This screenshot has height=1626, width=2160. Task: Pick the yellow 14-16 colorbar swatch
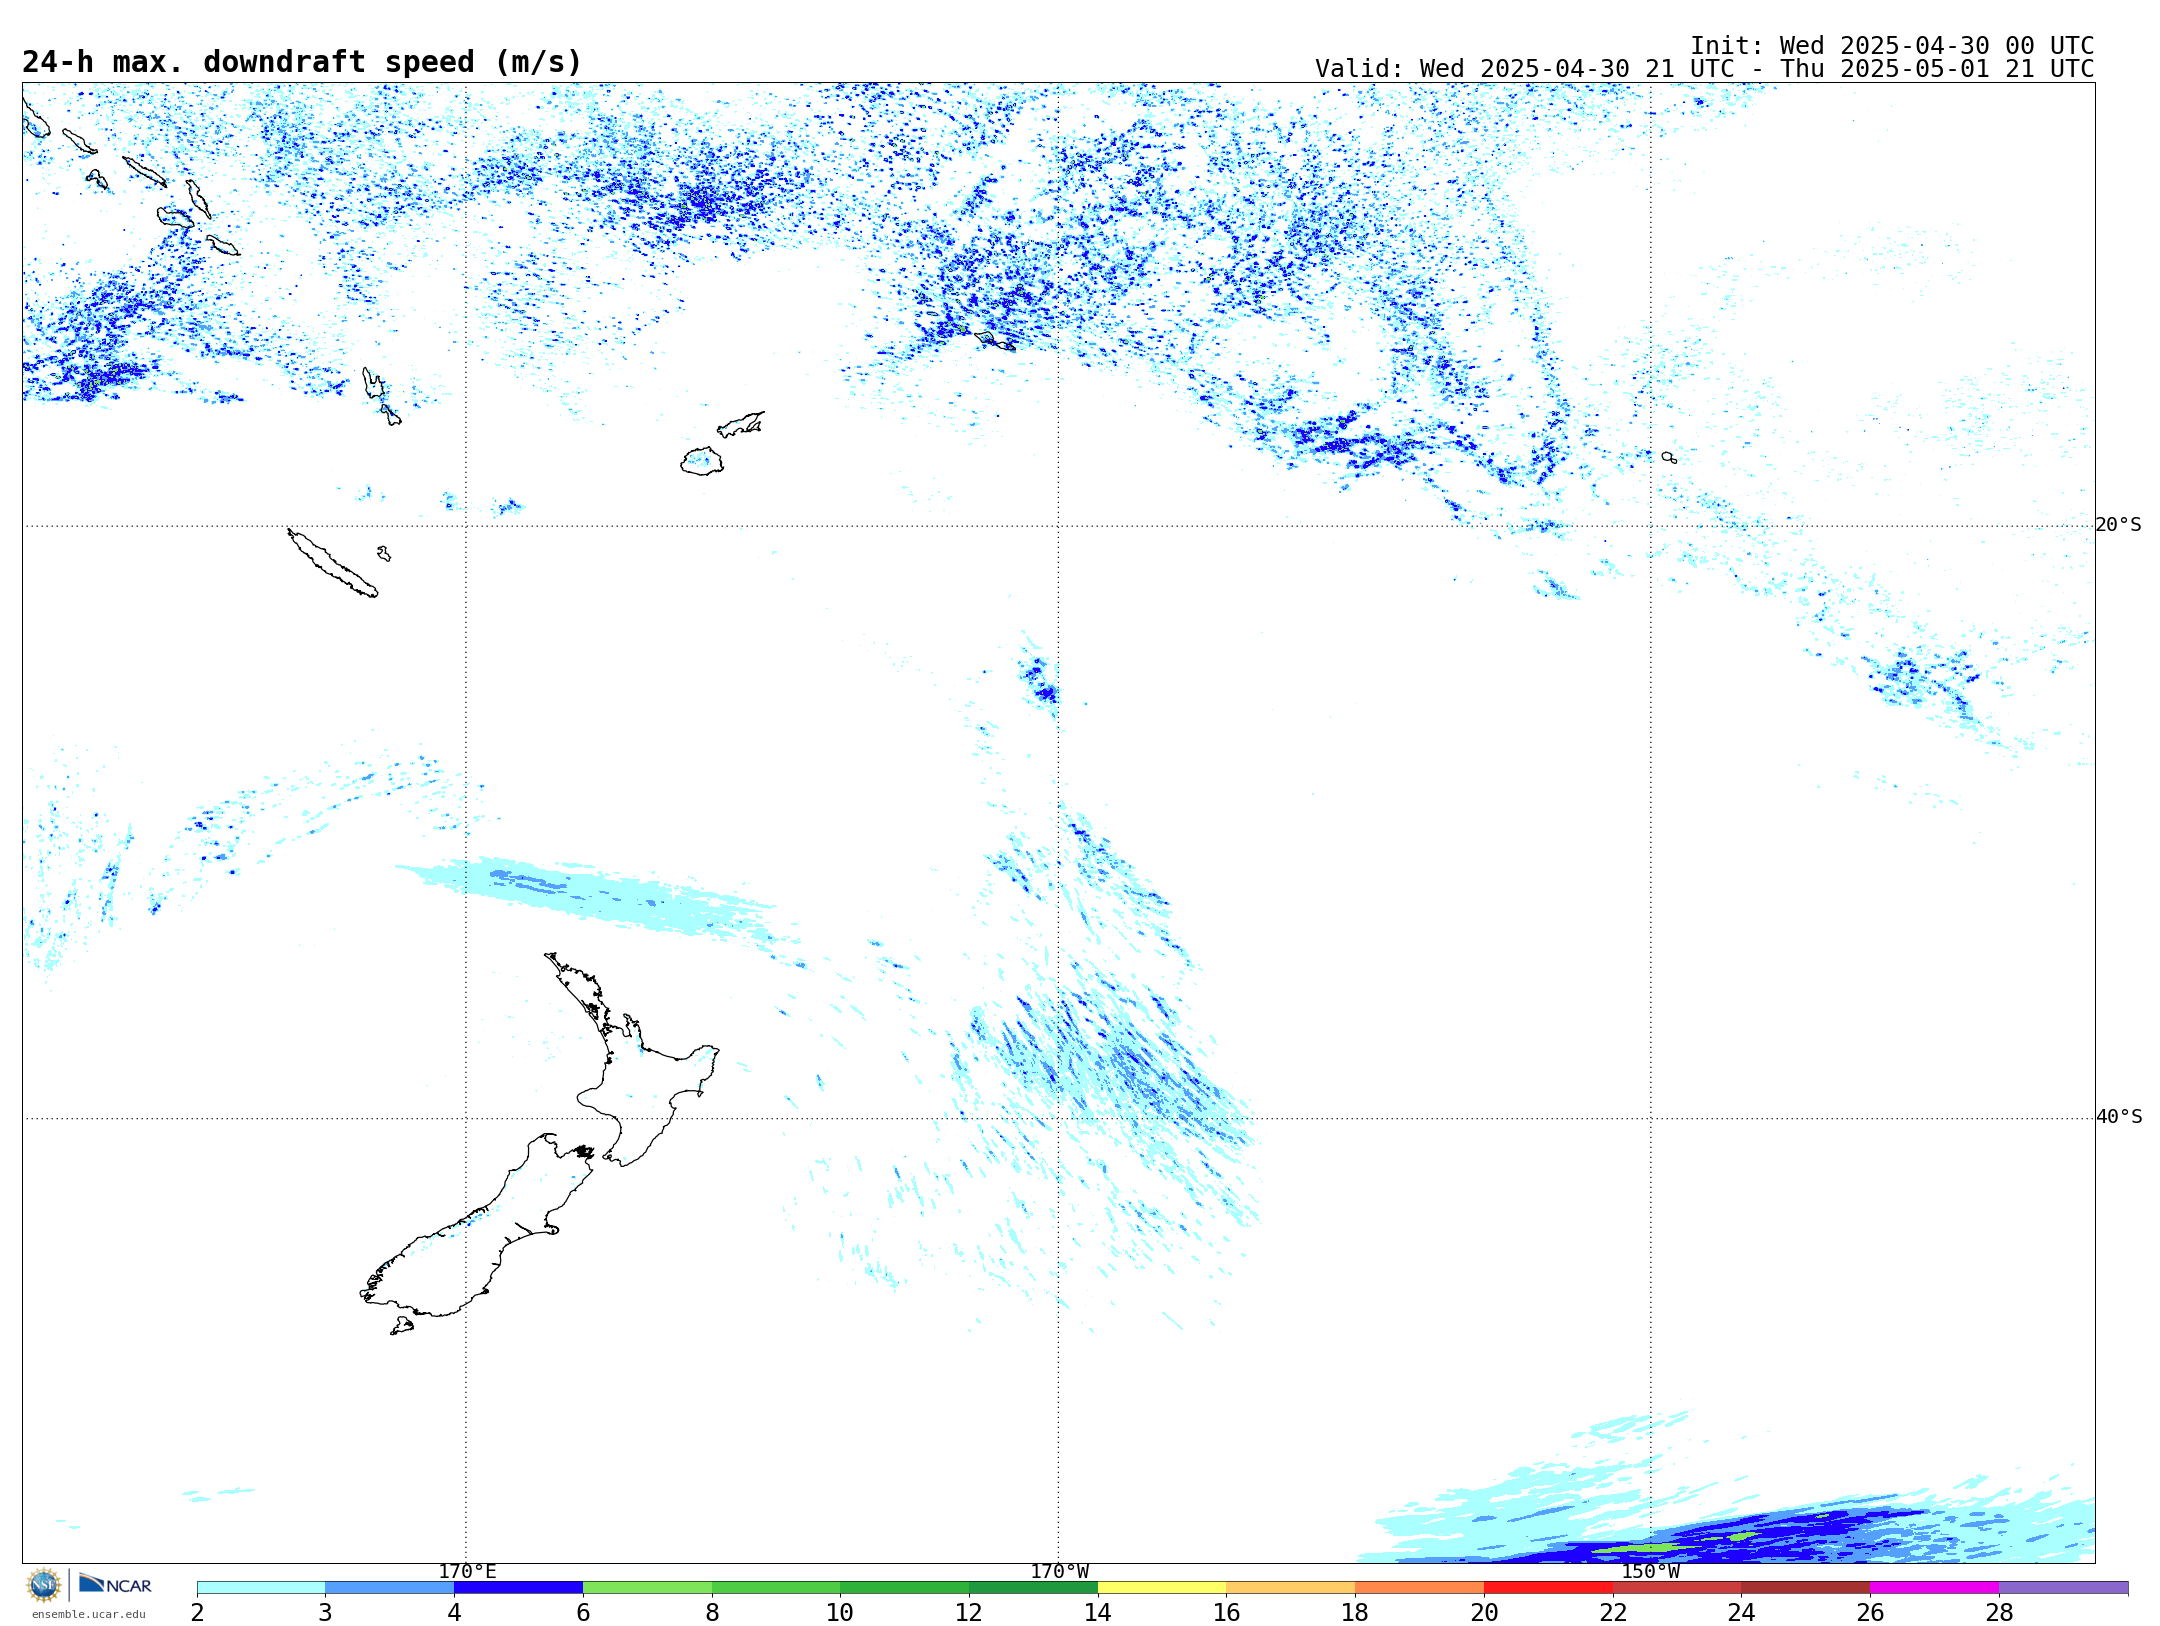click(1162, 1588)
